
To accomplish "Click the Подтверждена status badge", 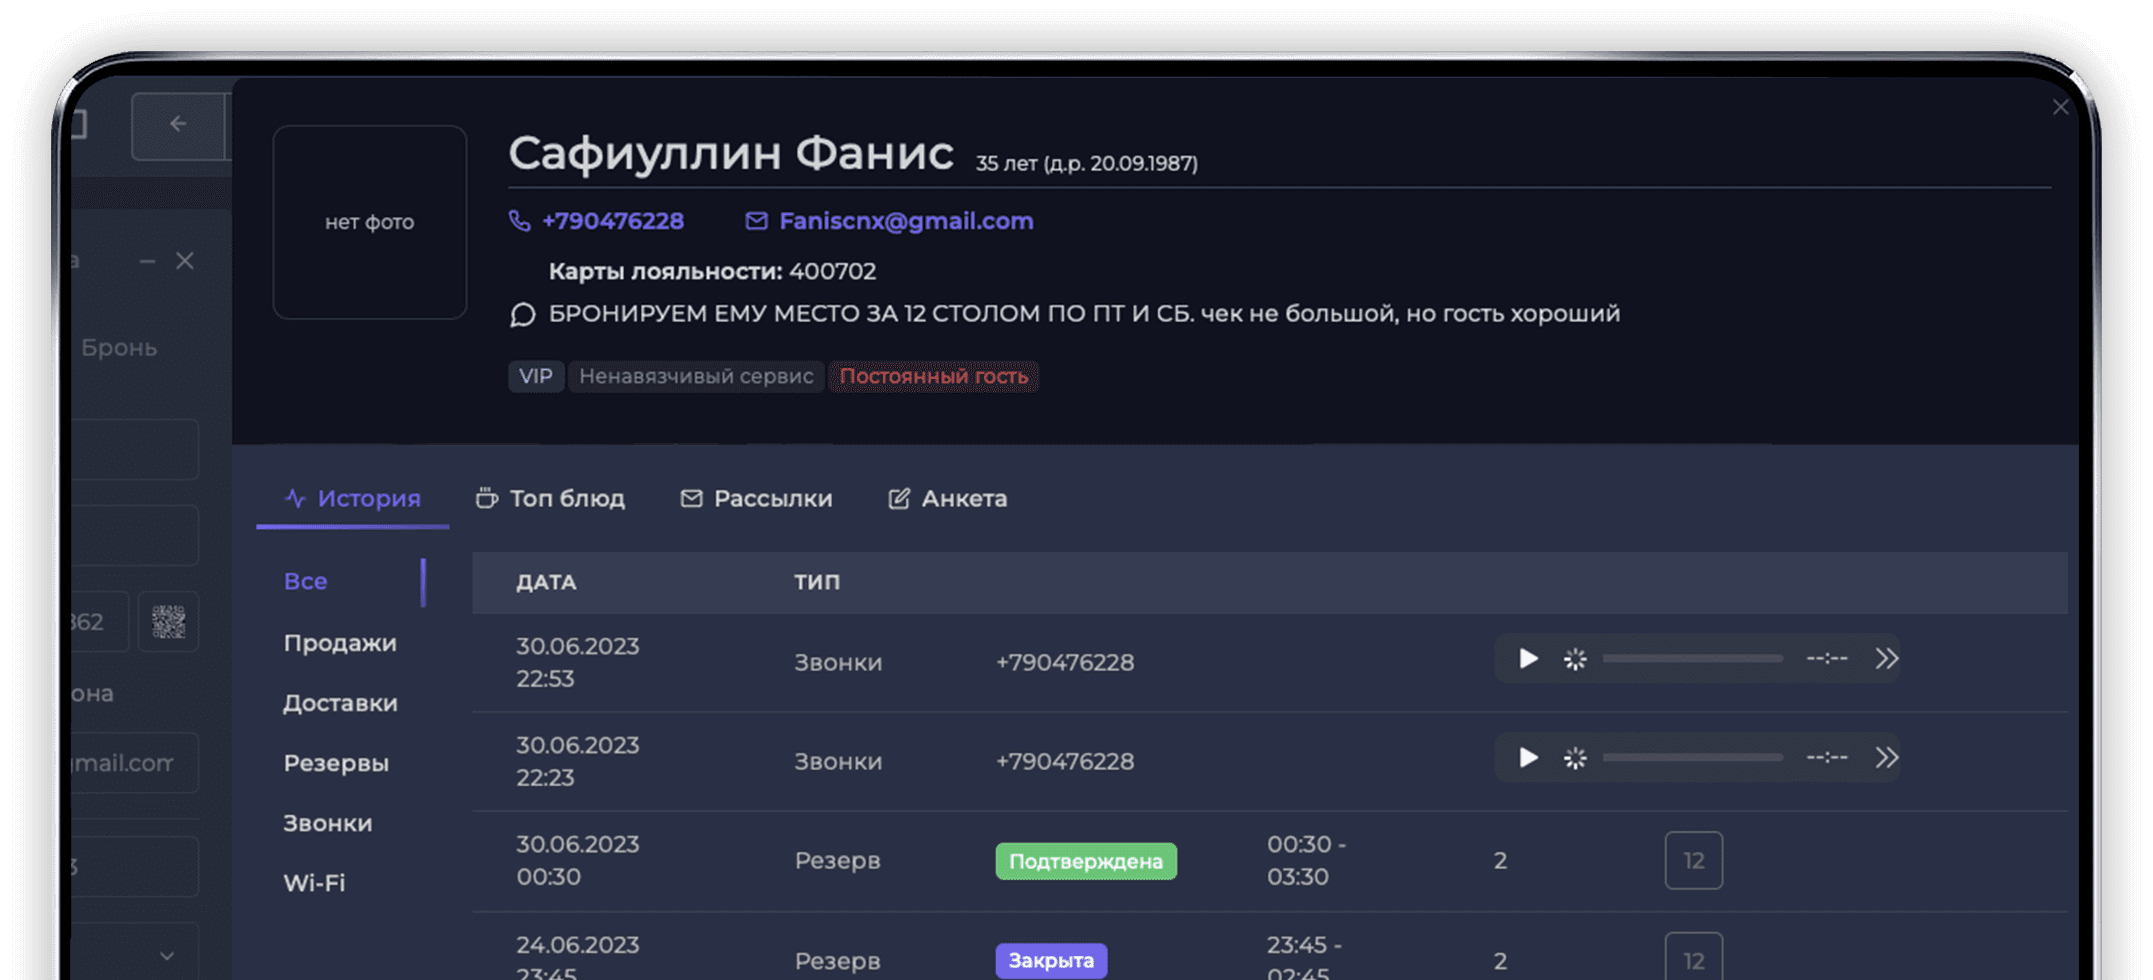I will tap(1085, 861).
